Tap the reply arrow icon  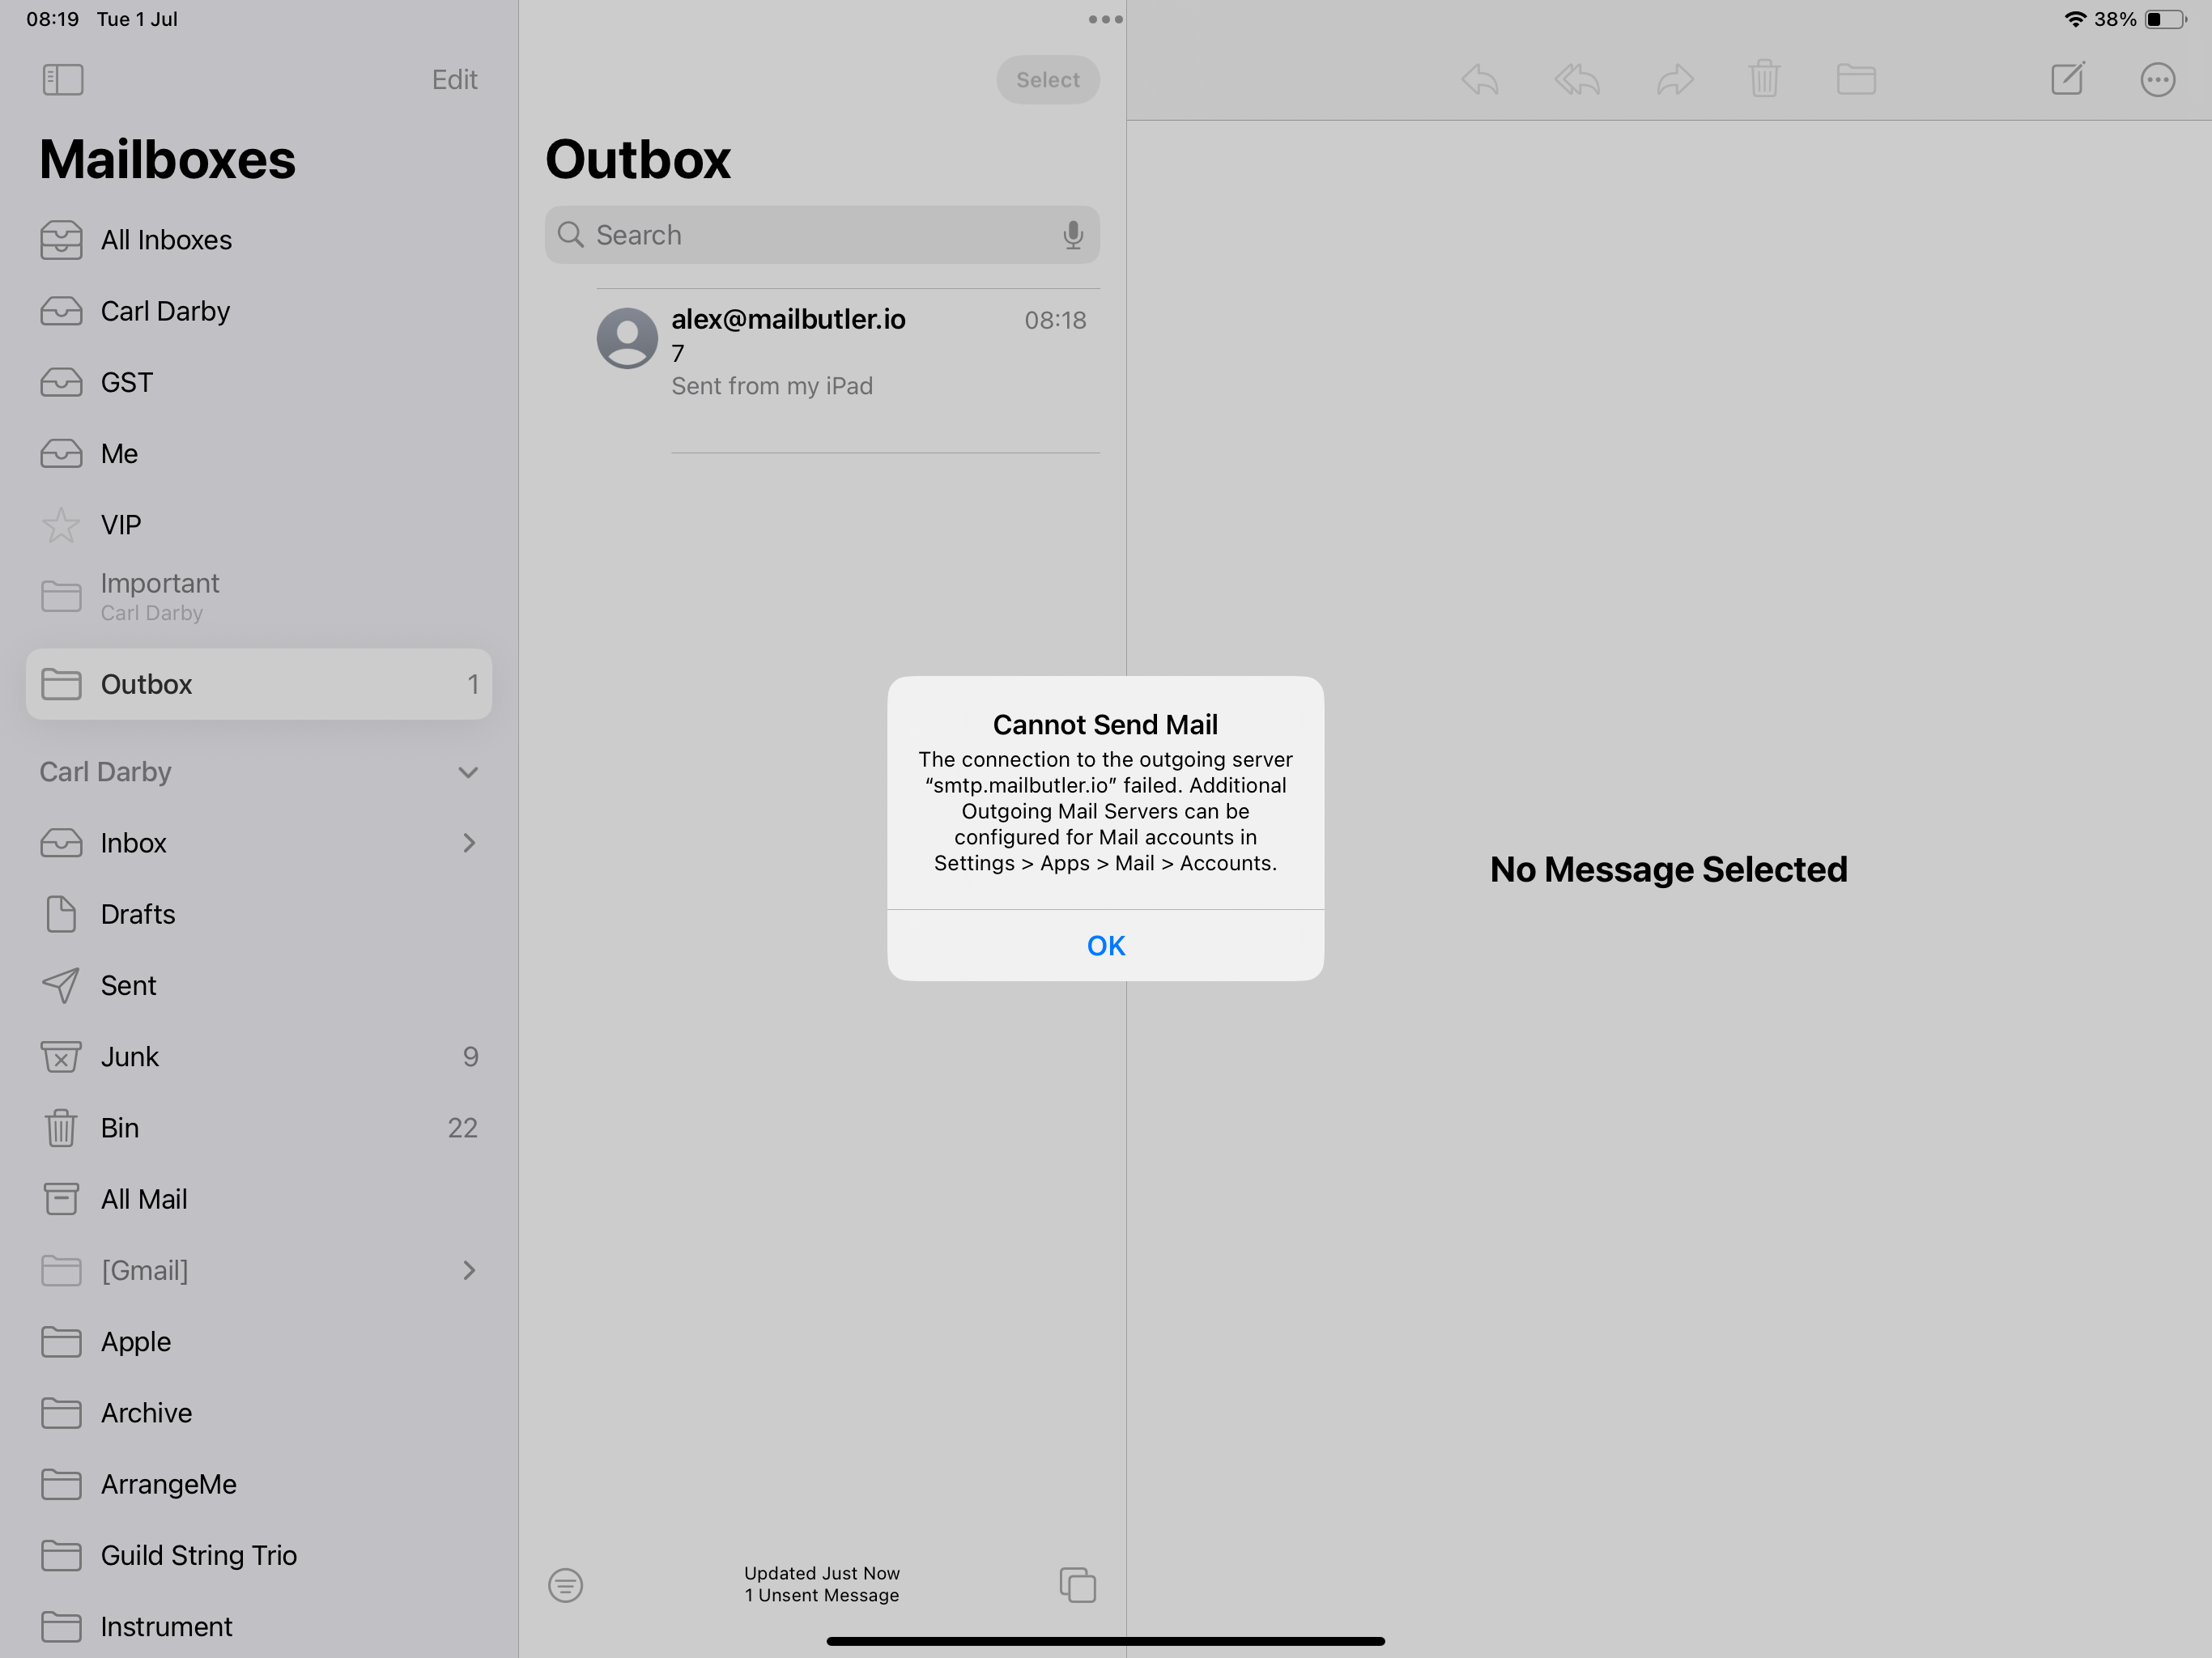coord(1480,79)
